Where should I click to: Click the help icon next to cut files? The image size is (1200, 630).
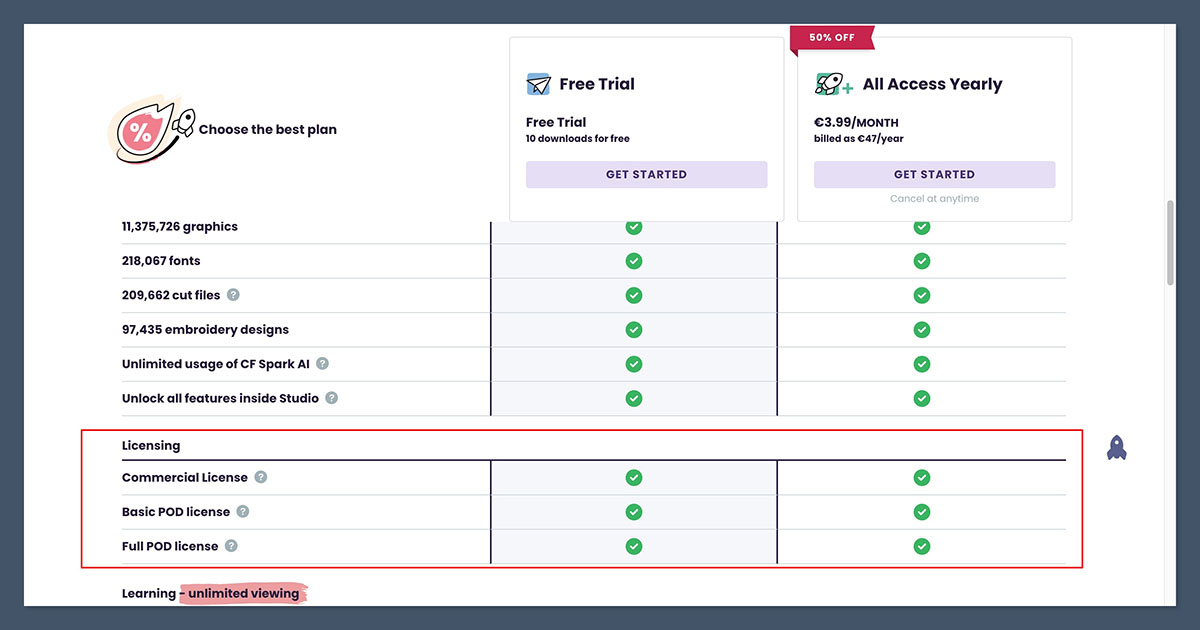(x=233, y=295)
